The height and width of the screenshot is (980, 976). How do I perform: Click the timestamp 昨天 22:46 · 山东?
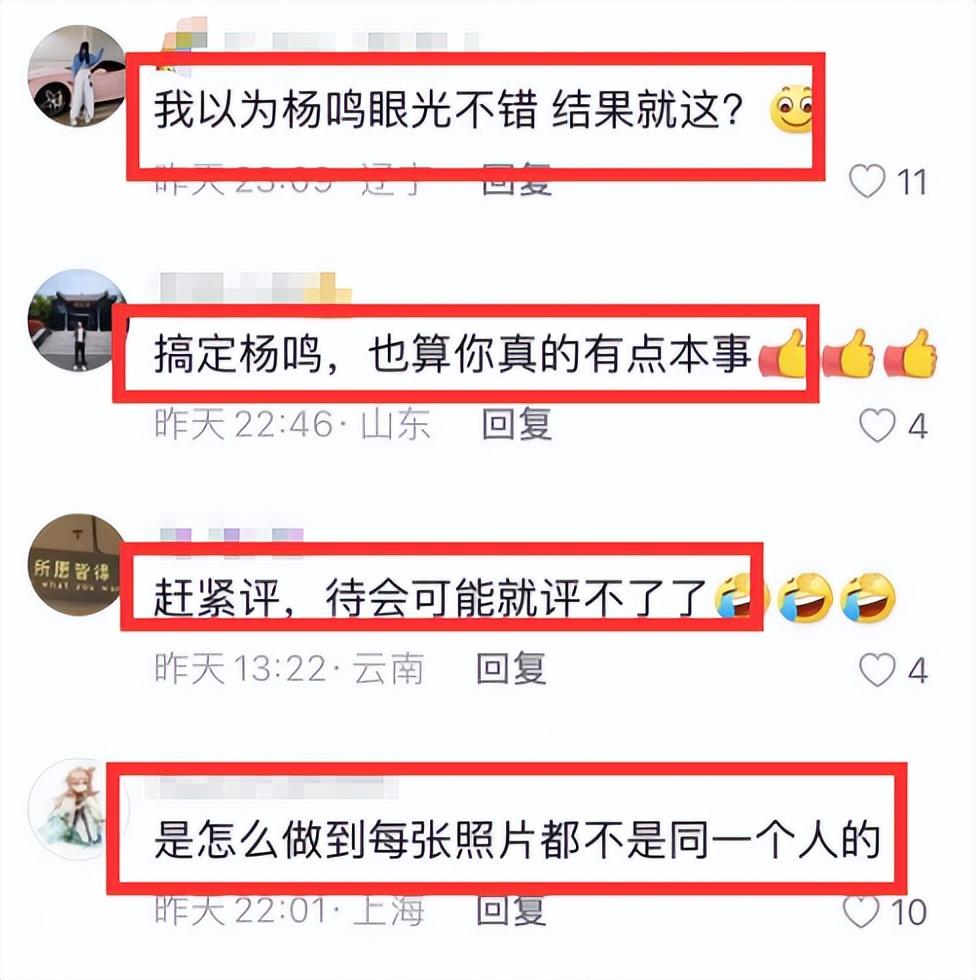(x=292, y=425)
